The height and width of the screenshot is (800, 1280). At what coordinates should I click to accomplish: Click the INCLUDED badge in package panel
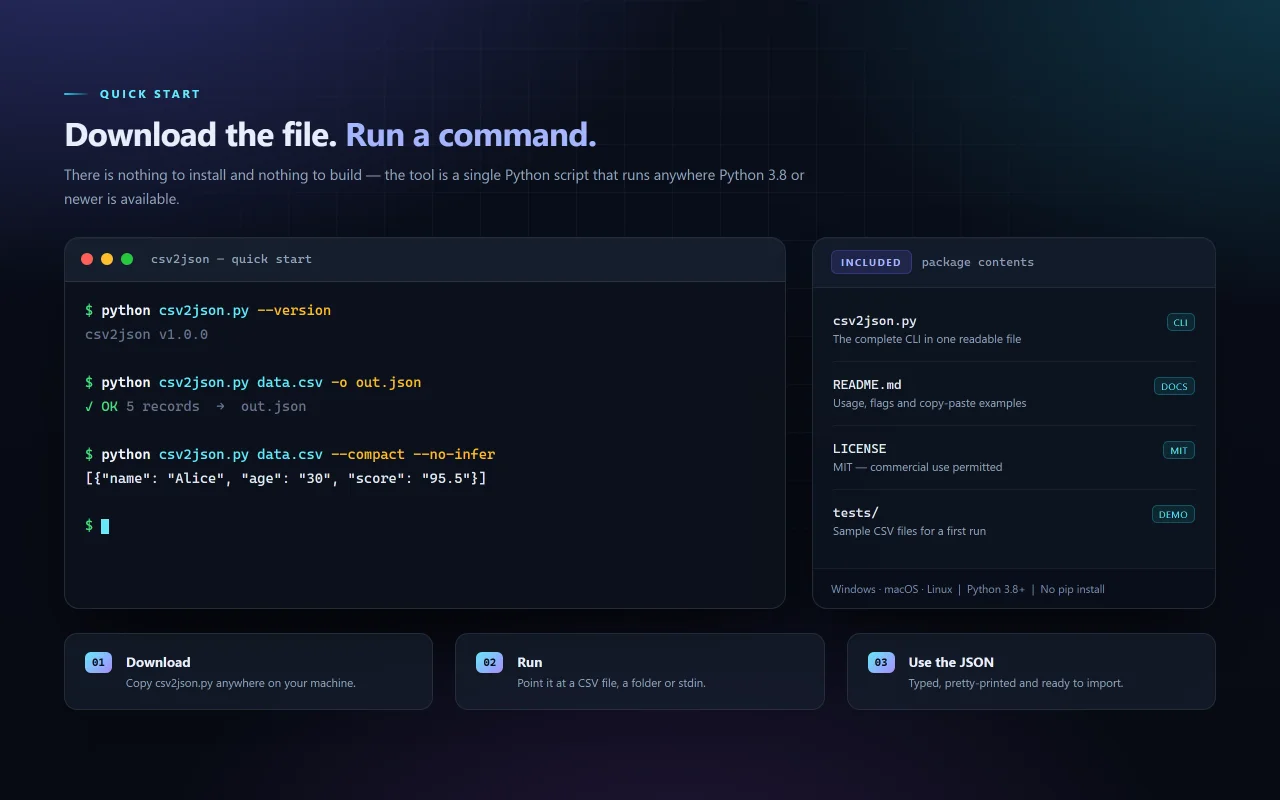point(871,262)
